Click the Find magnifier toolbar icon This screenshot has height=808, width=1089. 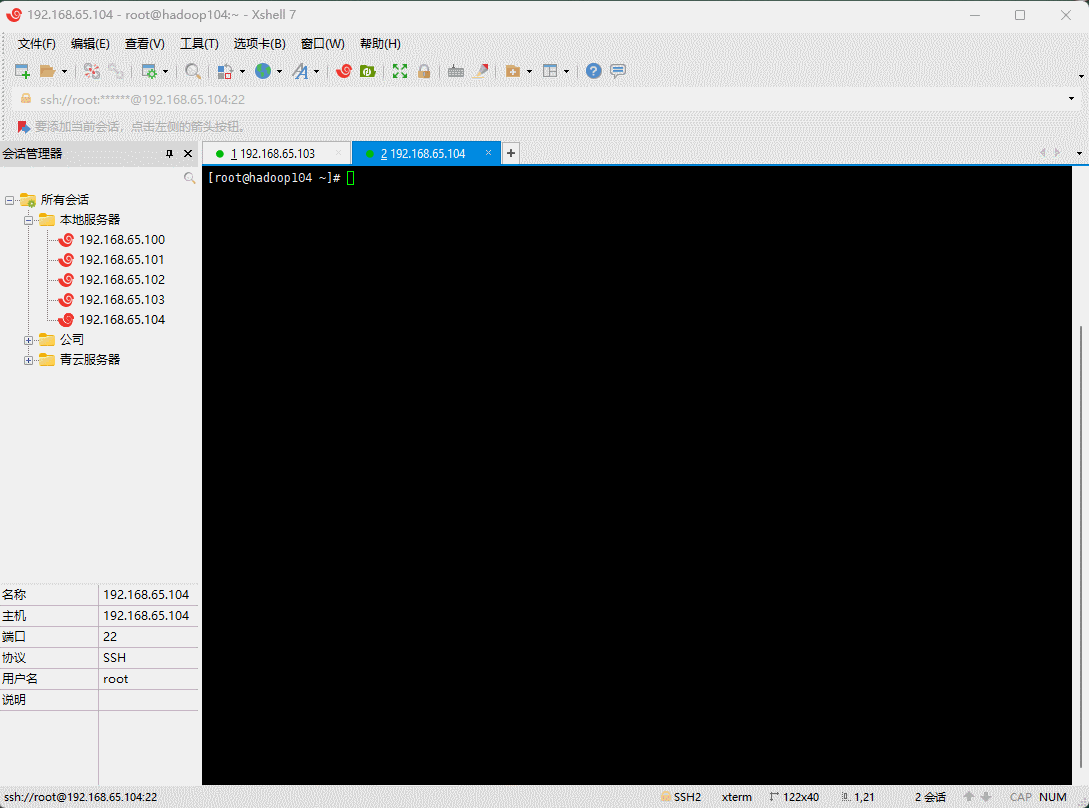(193, 71)
